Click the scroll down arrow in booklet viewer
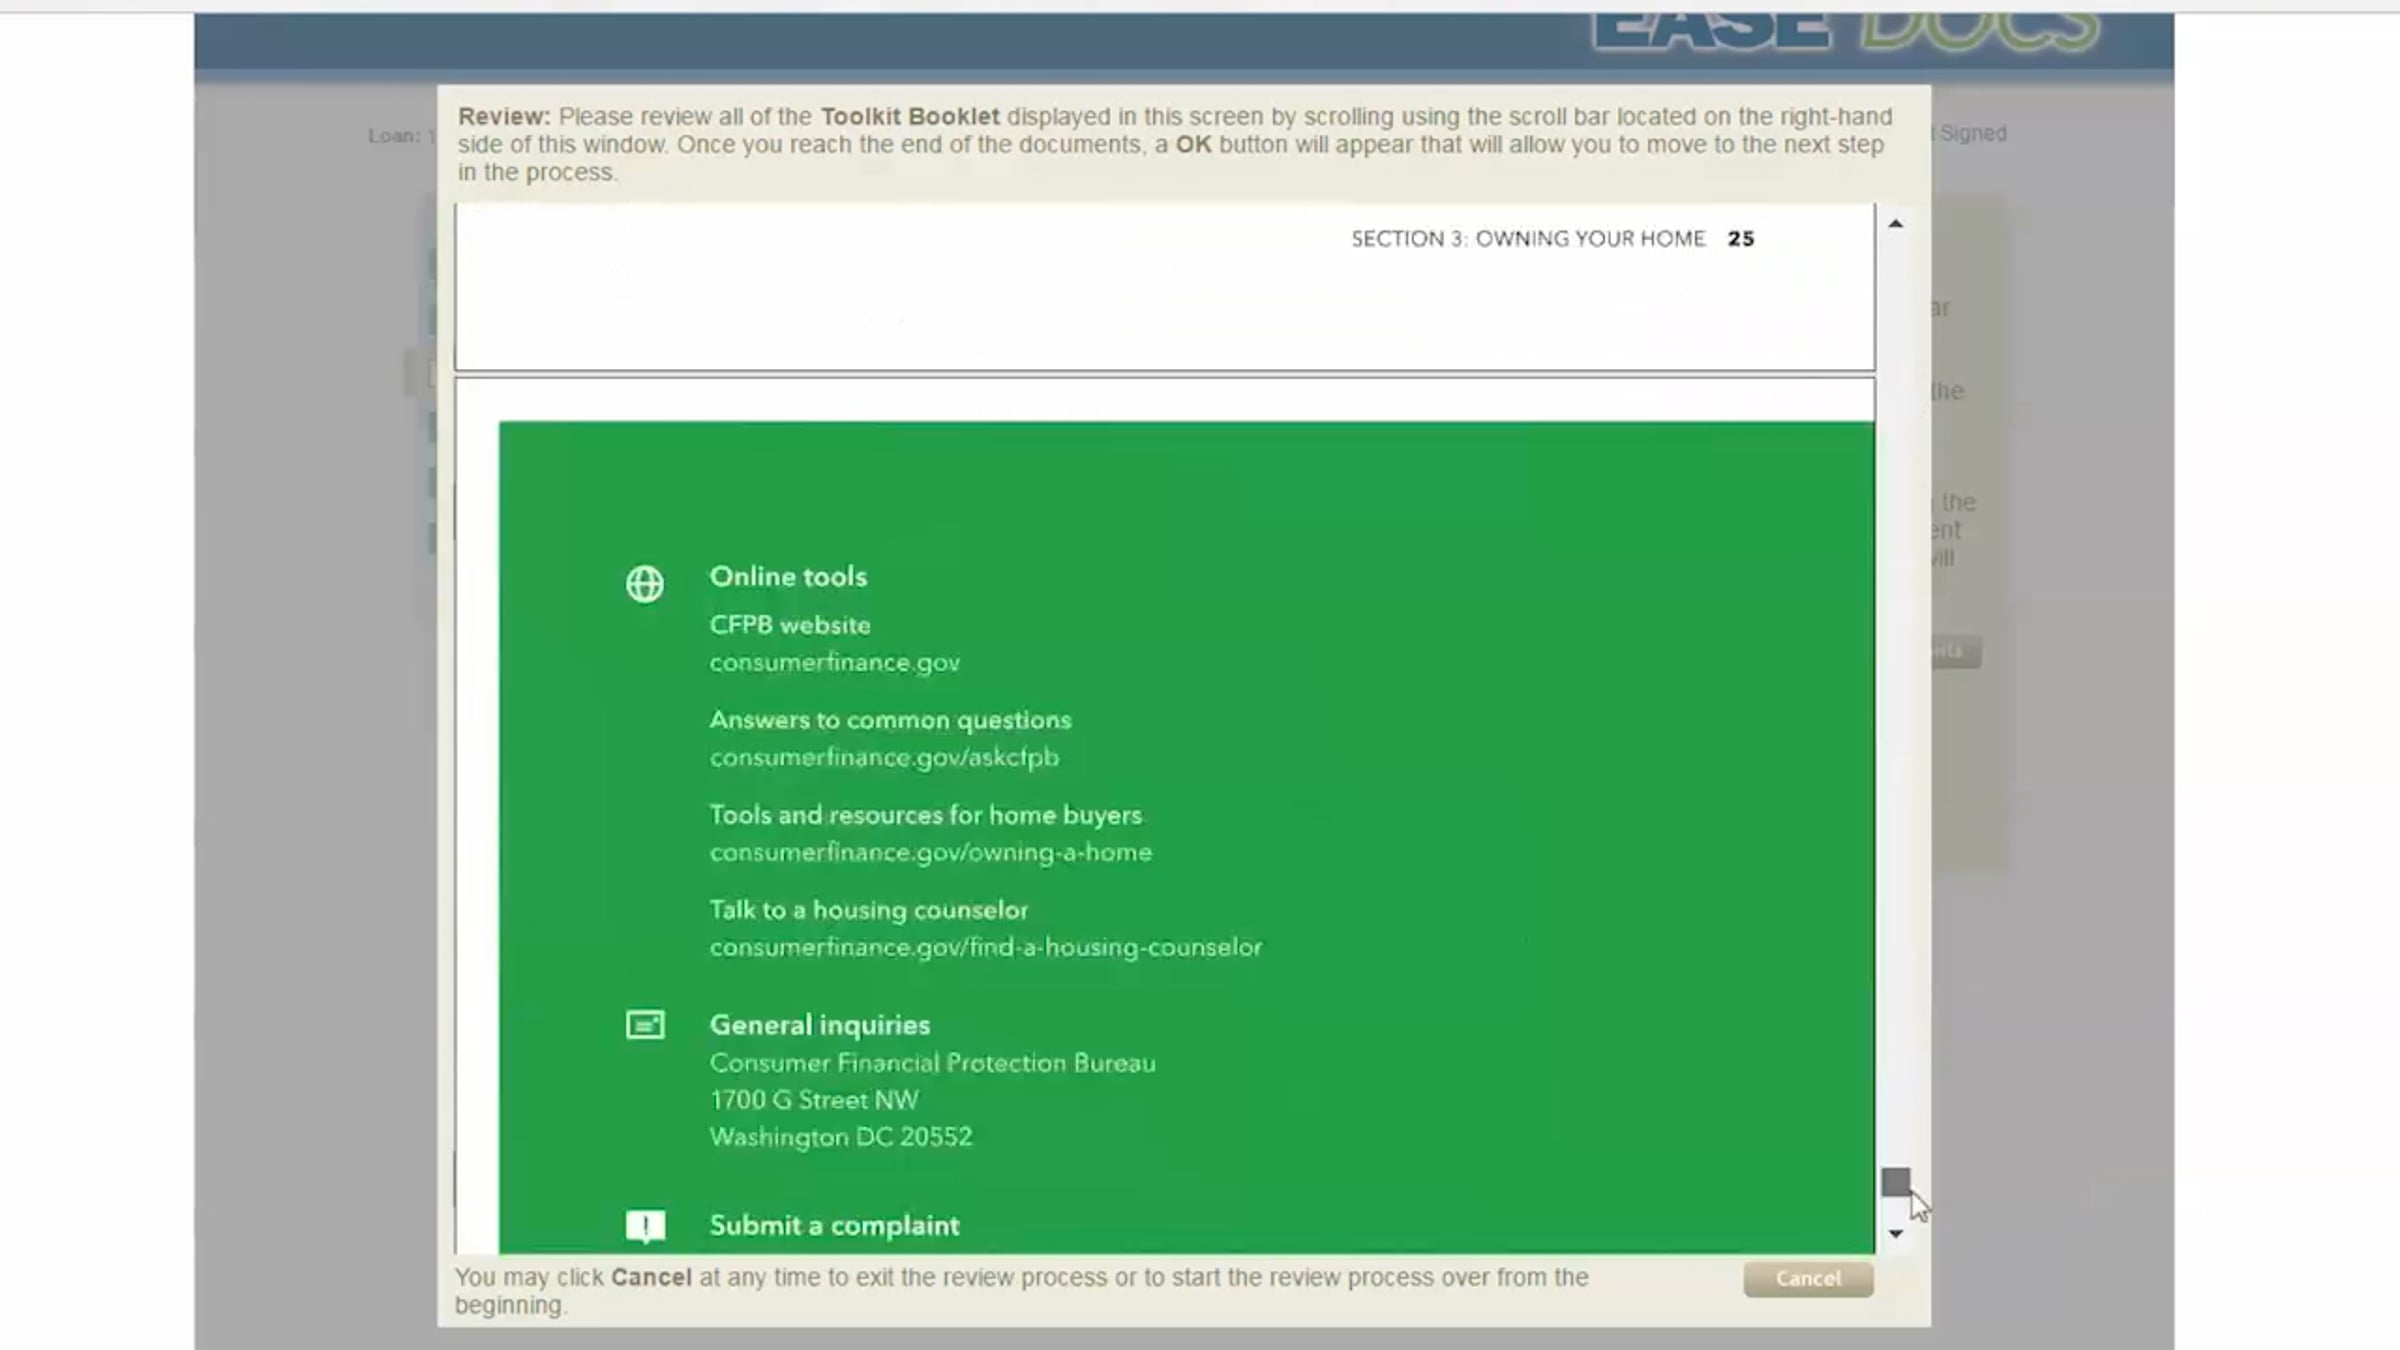Viewport: 2400px width, 1350px height. (1895, 1234)
